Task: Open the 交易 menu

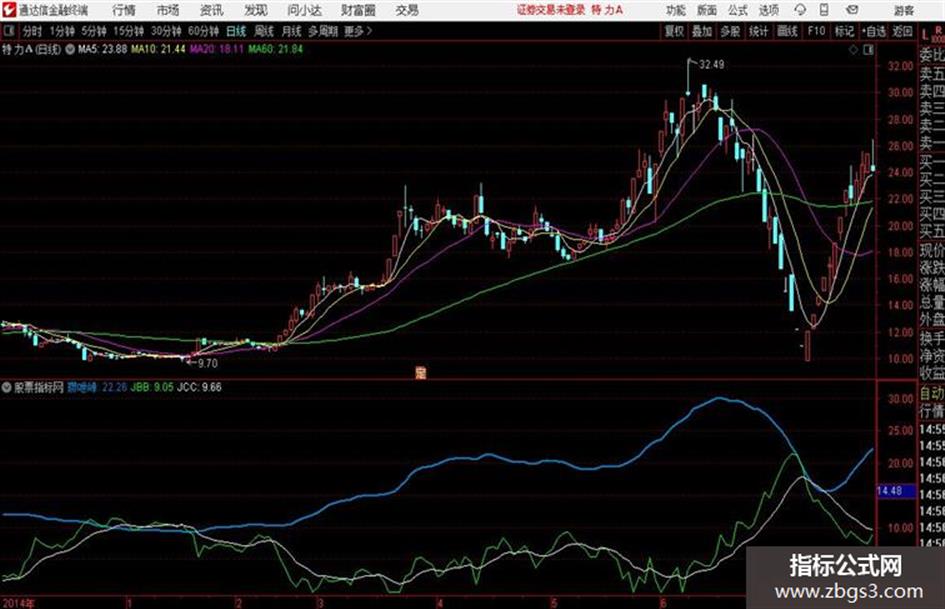Action: pos(407,10)
